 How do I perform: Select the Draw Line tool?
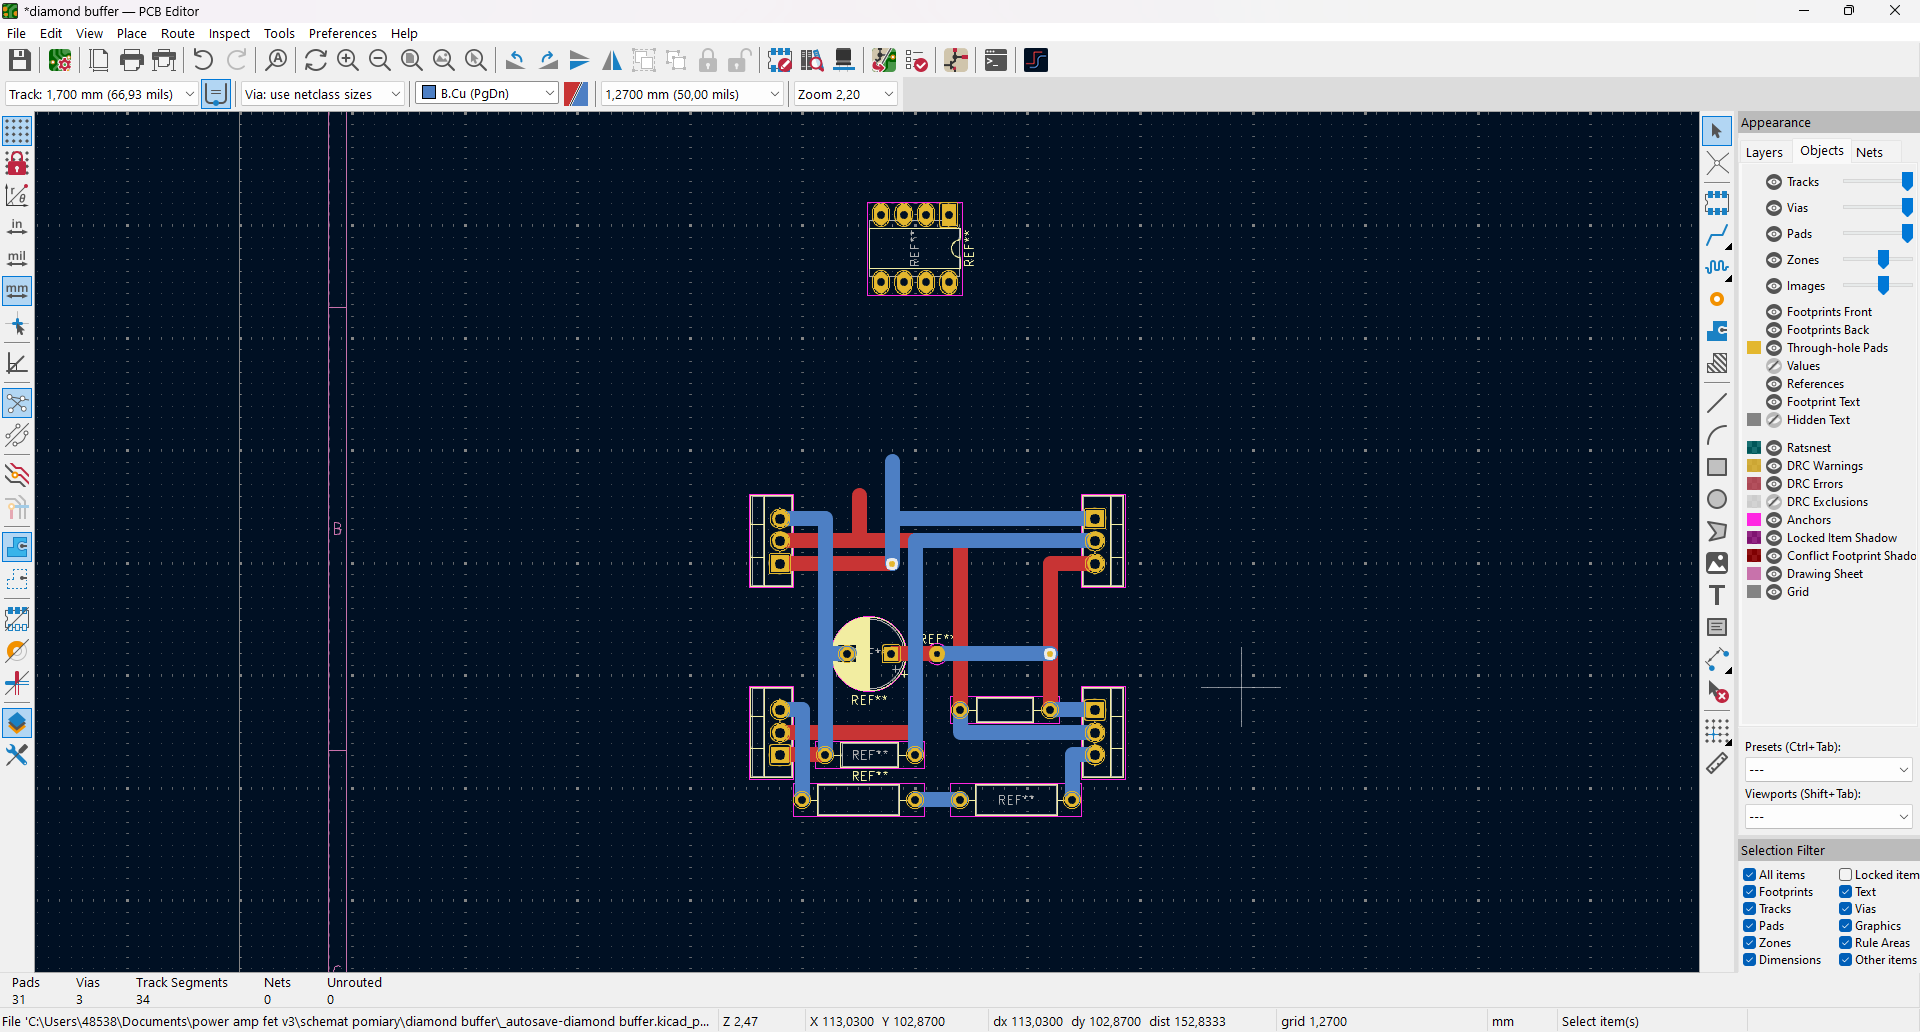pos(1717,403)
